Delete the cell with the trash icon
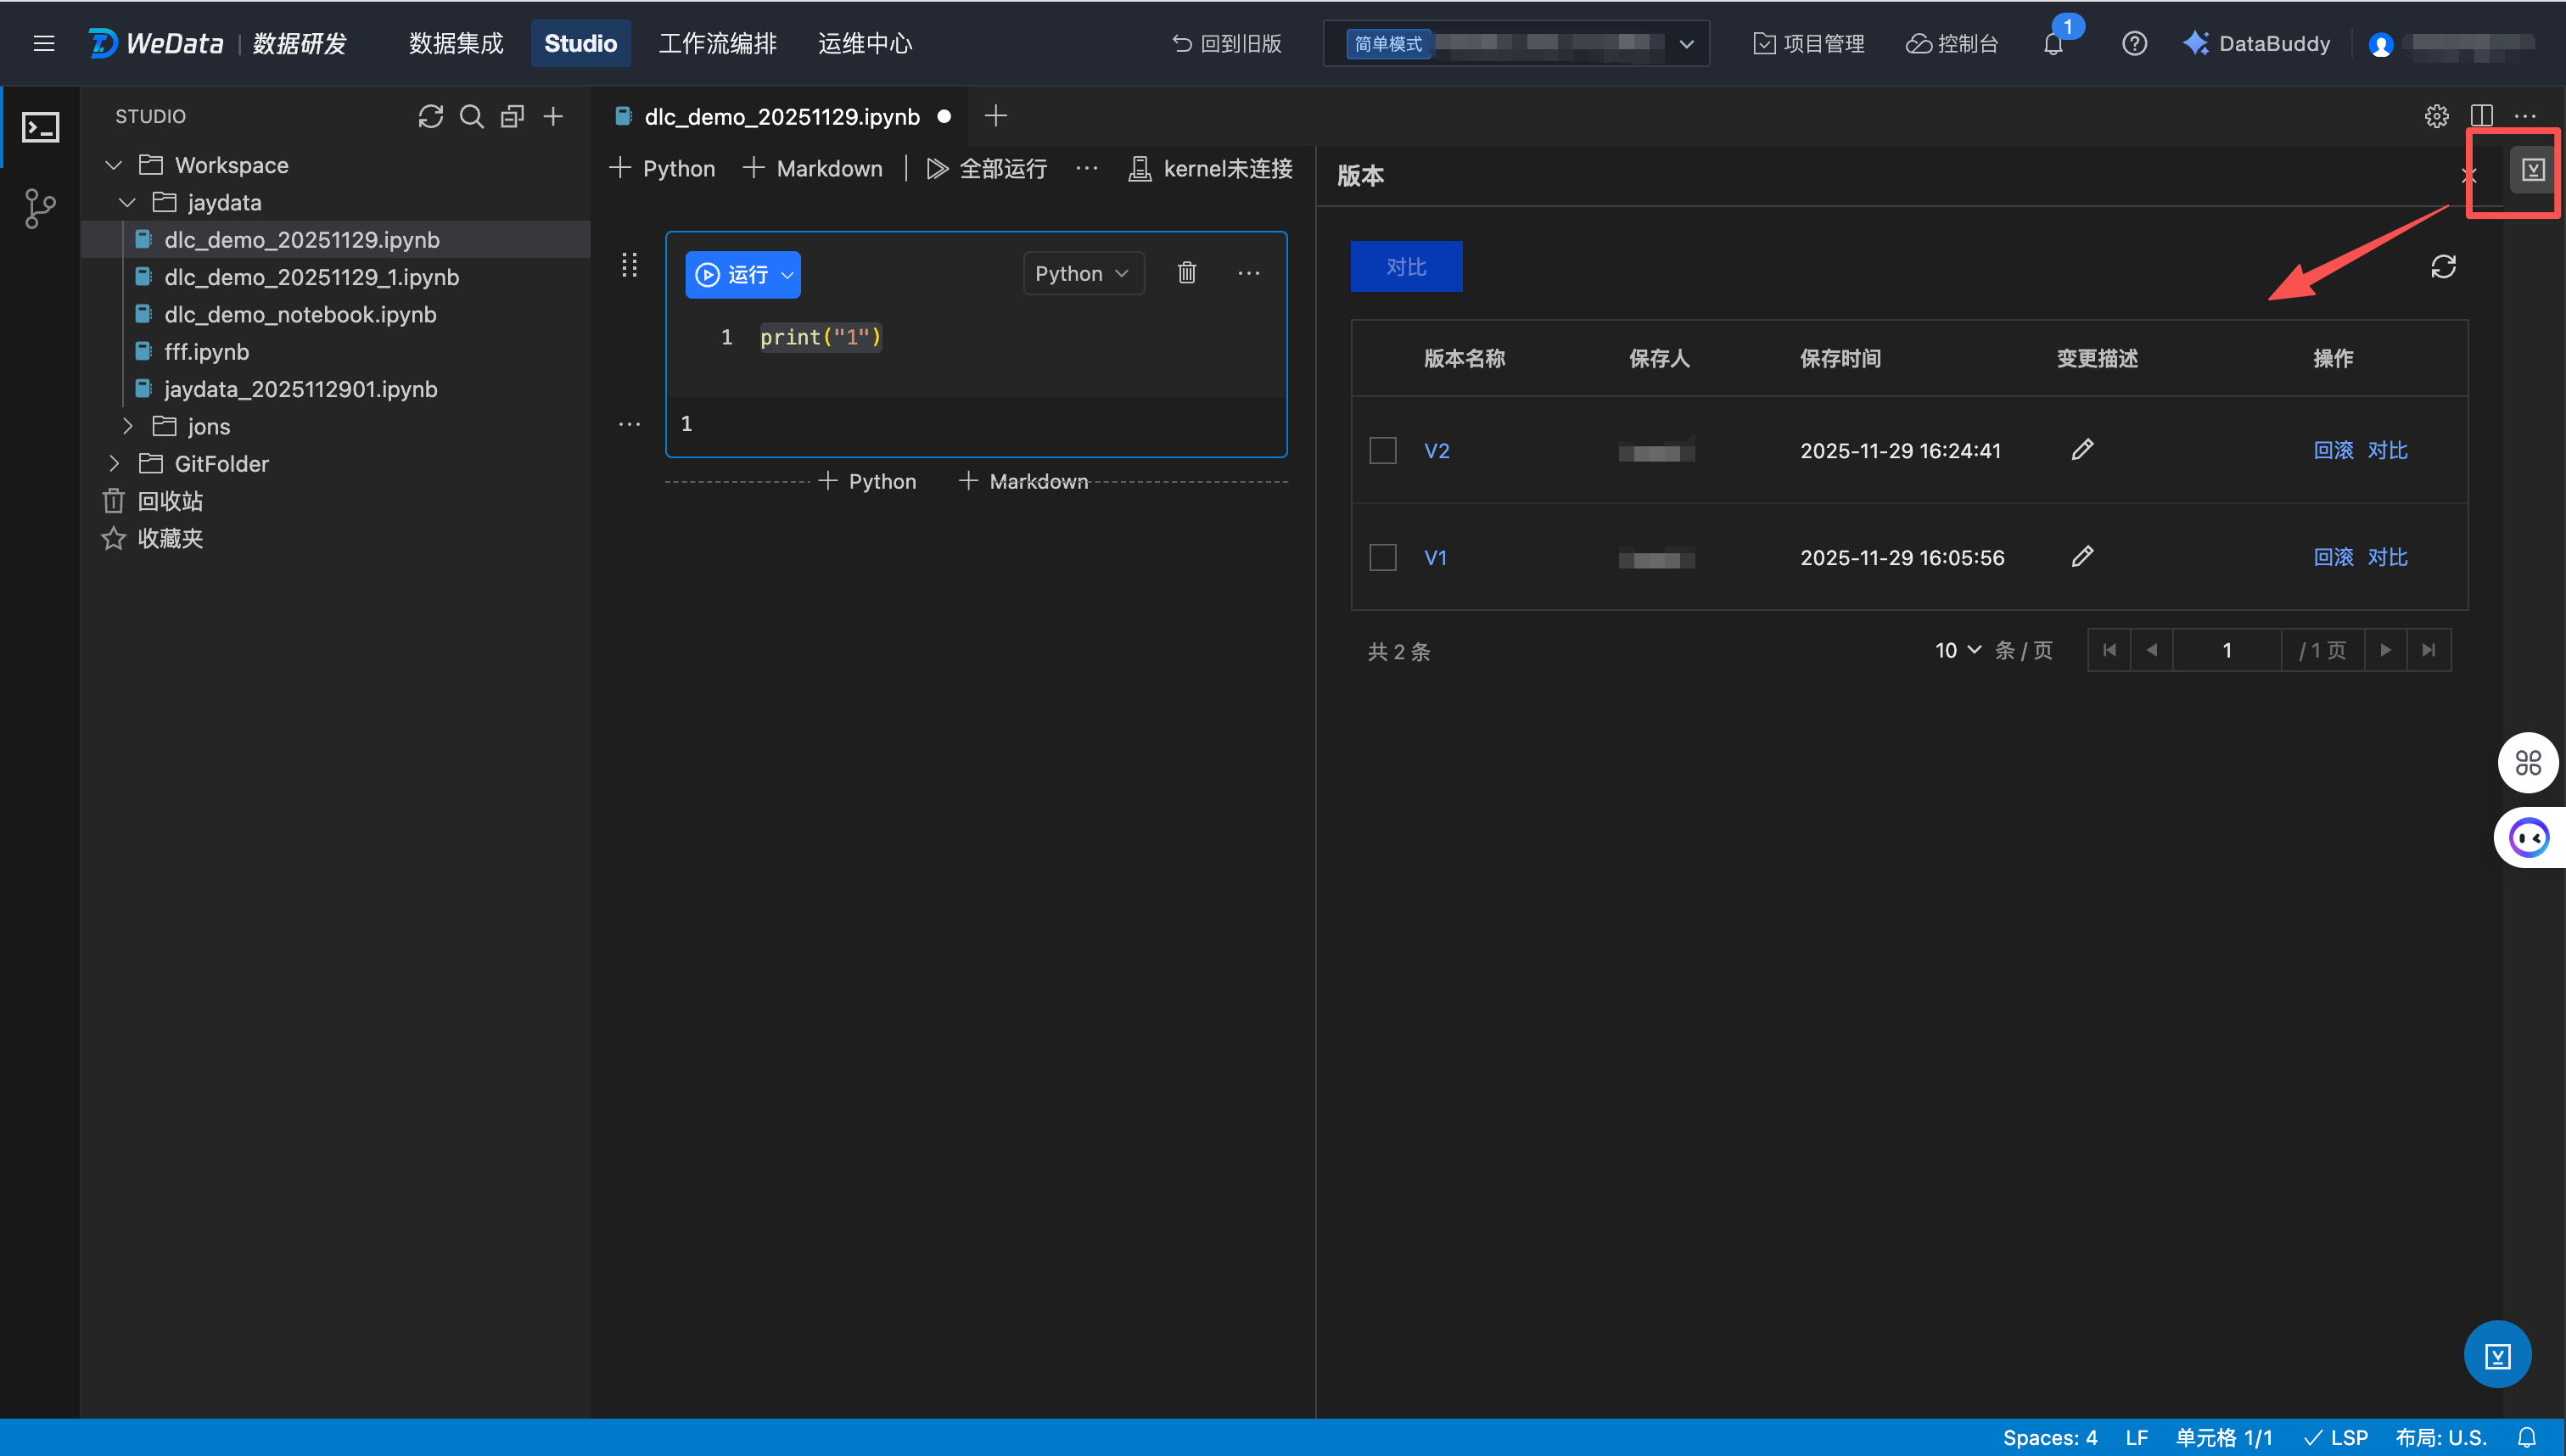Viewport: 2566px width, 1456px height. [1186, 273]
